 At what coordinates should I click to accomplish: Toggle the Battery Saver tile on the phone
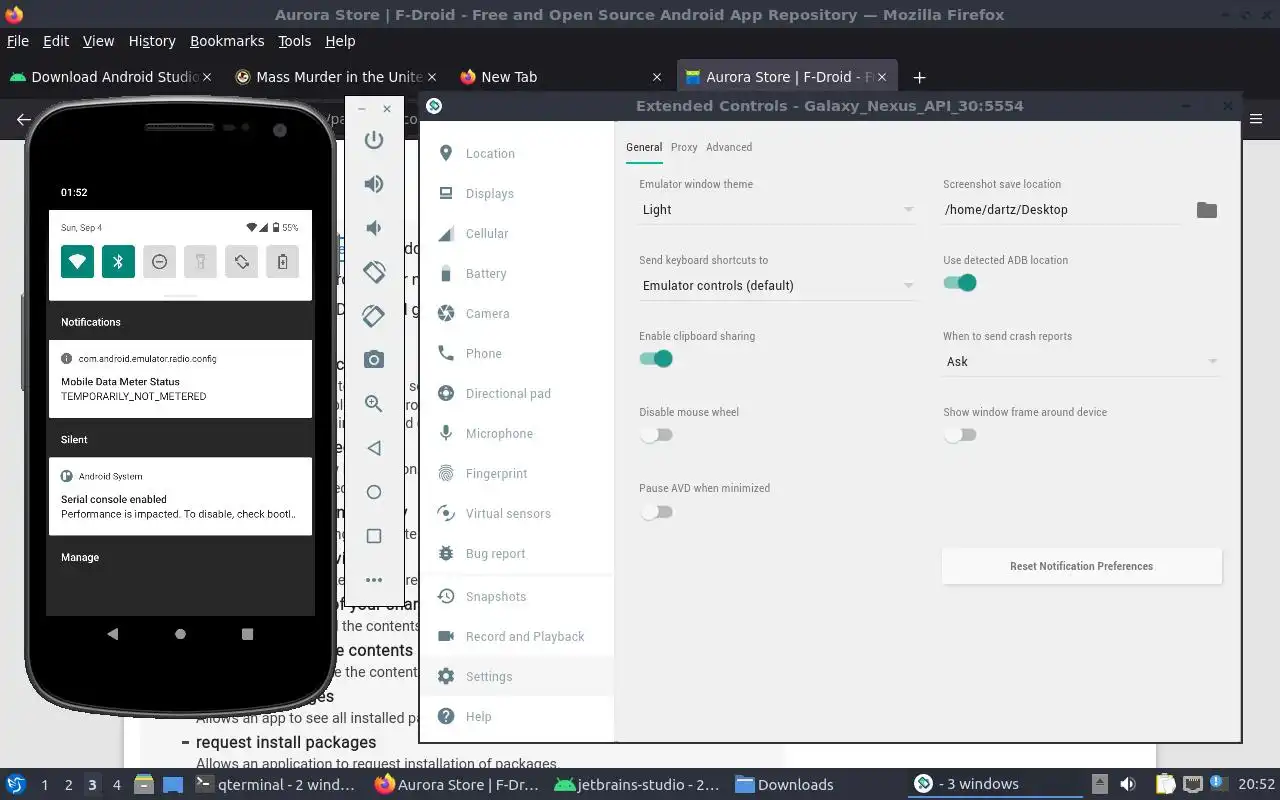[282, 262]
